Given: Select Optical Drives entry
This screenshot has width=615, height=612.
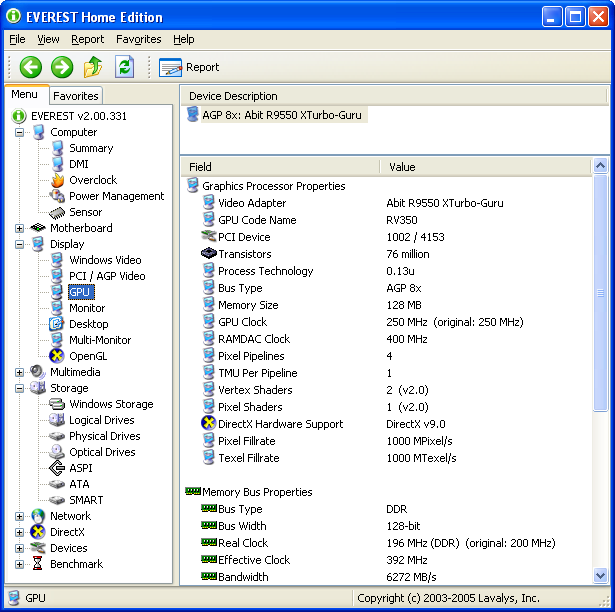Looking at the screenshot, I should [102, 452].
